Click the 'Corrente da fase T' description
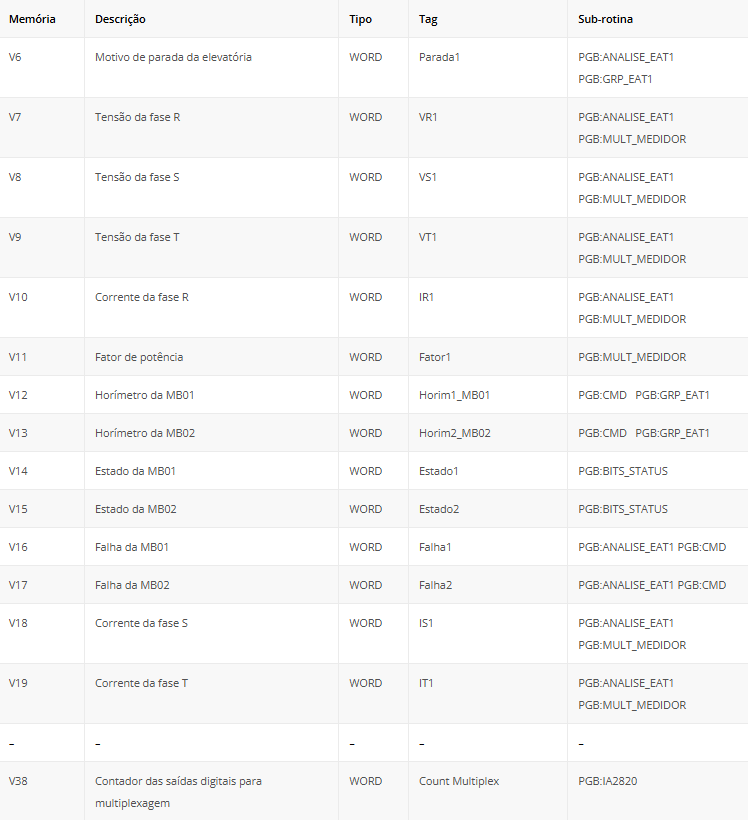This screenshot has height=820, width=748. [x=141, y=683]
